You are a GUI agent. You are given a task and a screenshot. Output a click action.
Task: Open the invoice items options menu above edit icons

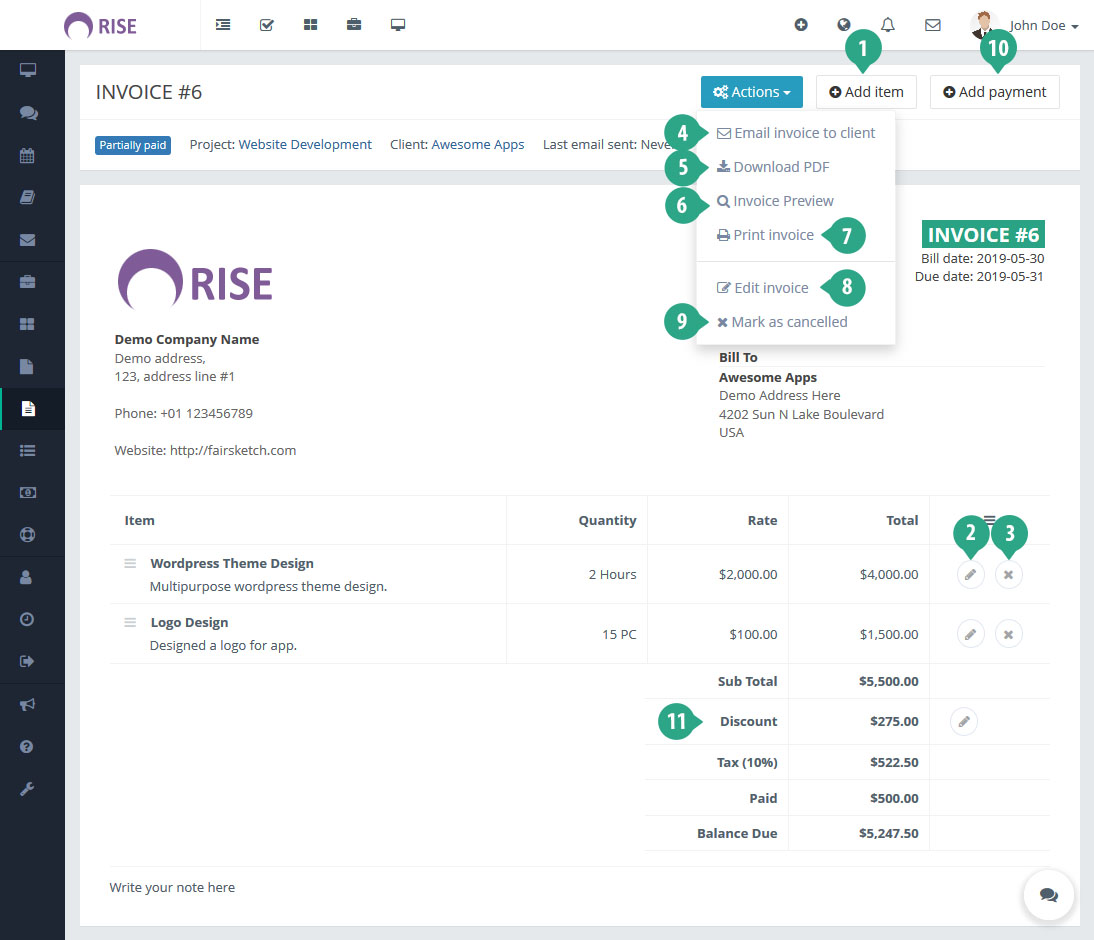coord(989,519)
